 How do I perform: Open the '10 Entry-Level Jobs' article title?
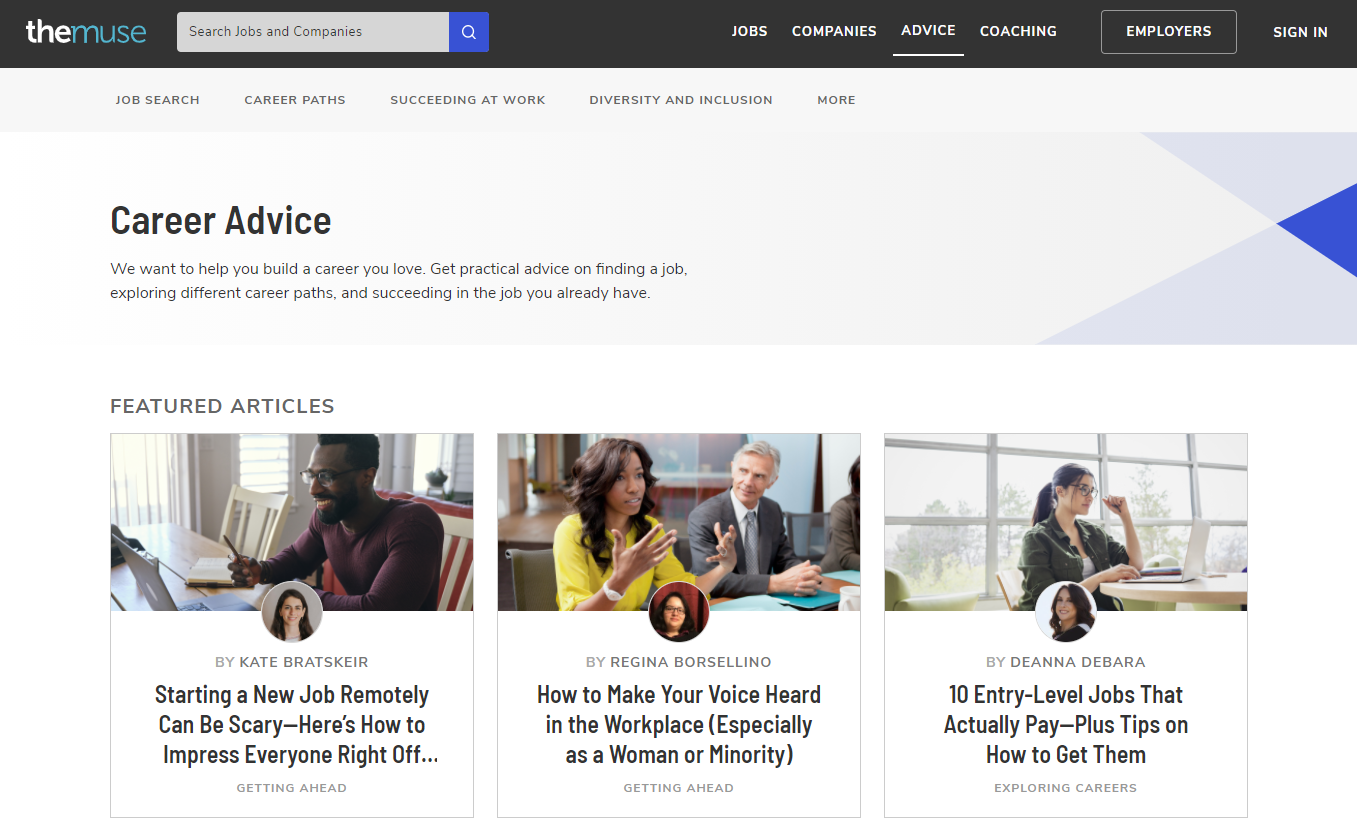[x=1066, y=724]
